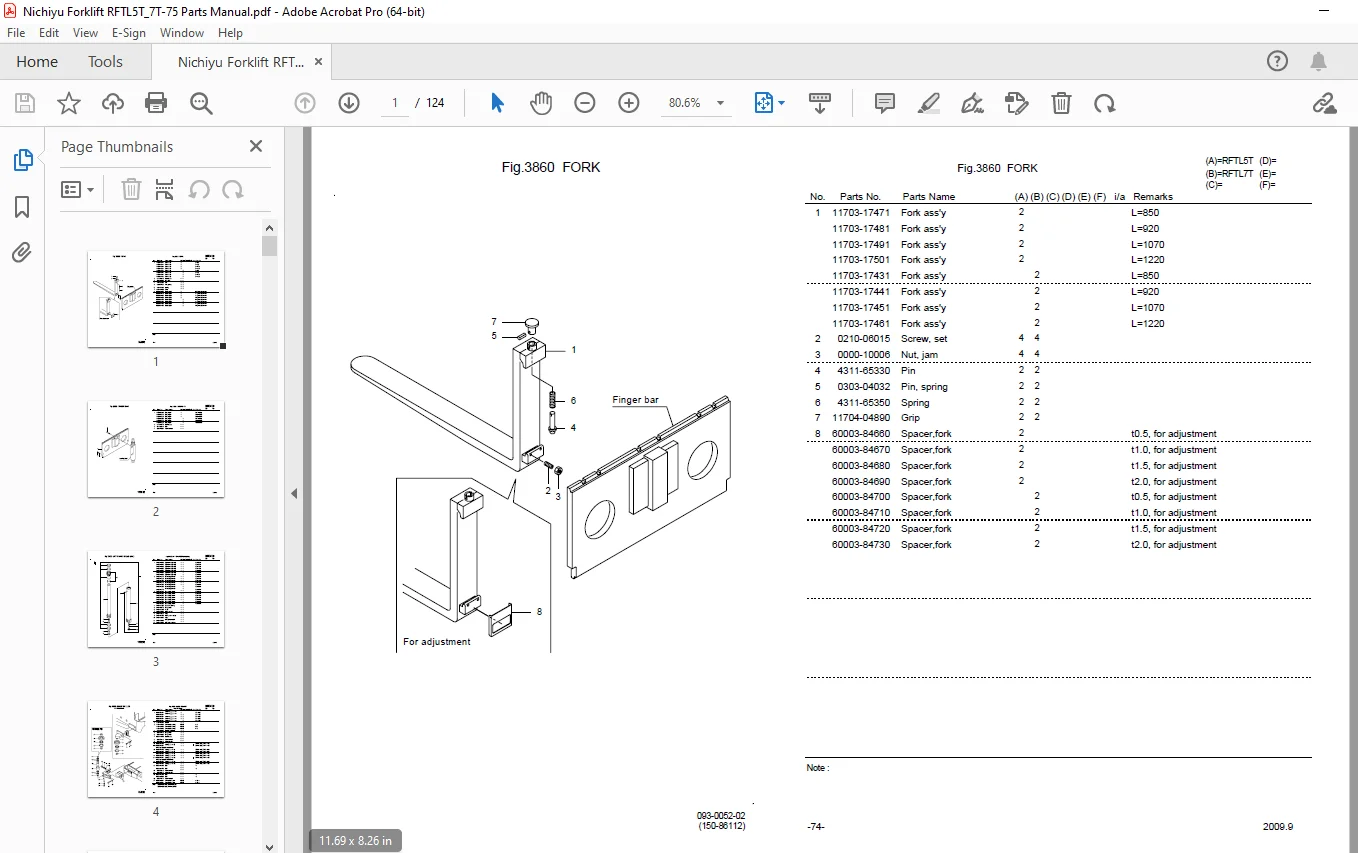Click part number 11703-17471
The height and width of the screenshot is (853, 1358).
coord(861,213)
